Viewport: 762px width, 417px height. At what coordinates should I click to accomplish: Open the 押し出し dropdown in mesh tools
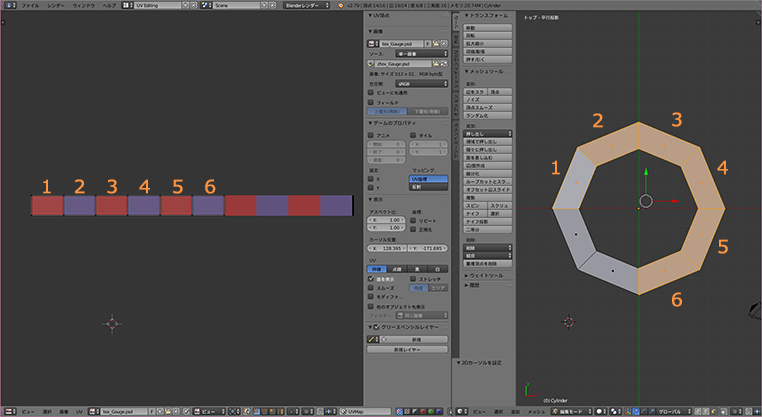488,133
